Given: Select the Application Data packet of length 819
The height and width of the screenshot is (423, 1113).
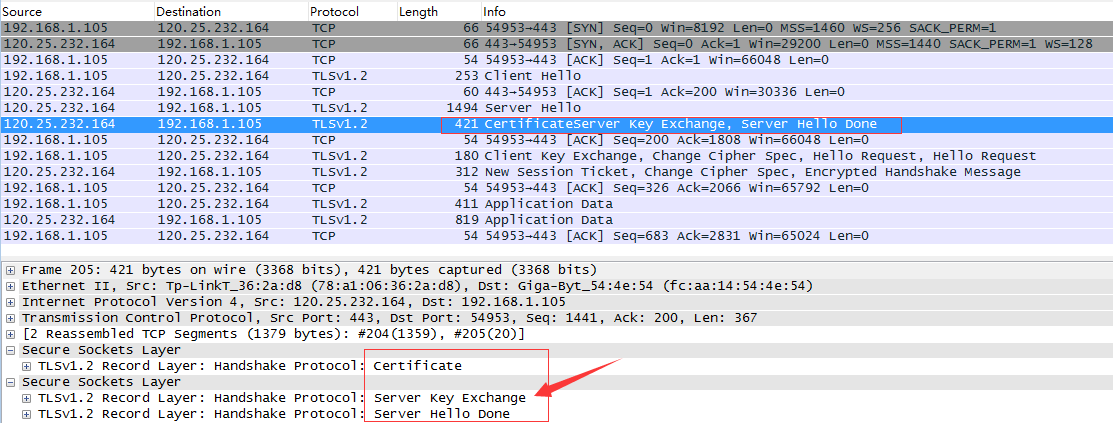Looking at the screenshot, I should point(548,220).
